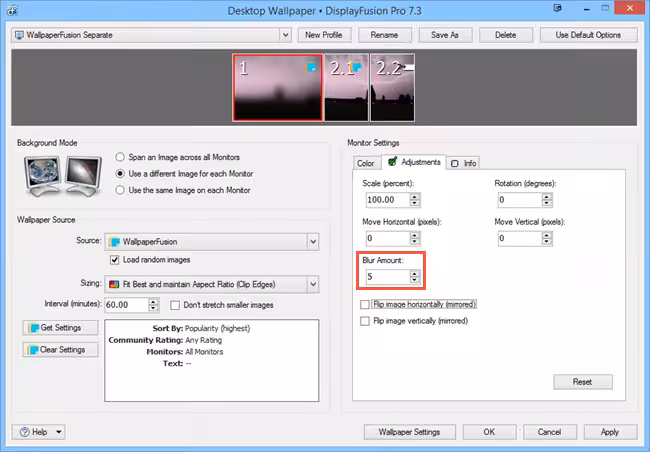The height and width of the screenshot is (452, 650).
Task: Select monitor 2.1 wallpaper preview
Action: (346, 87)
